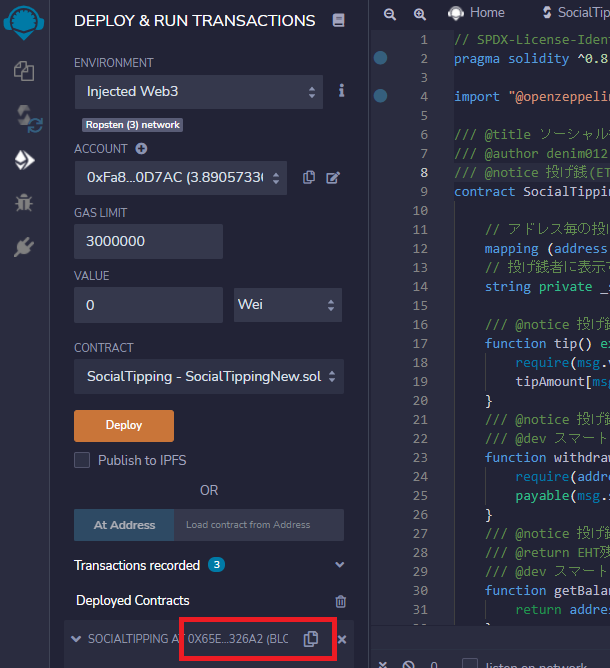The width and height of the screenshot is (610, 668).
Task: Click the mapping (address line
Action: [x=547, y=248]
